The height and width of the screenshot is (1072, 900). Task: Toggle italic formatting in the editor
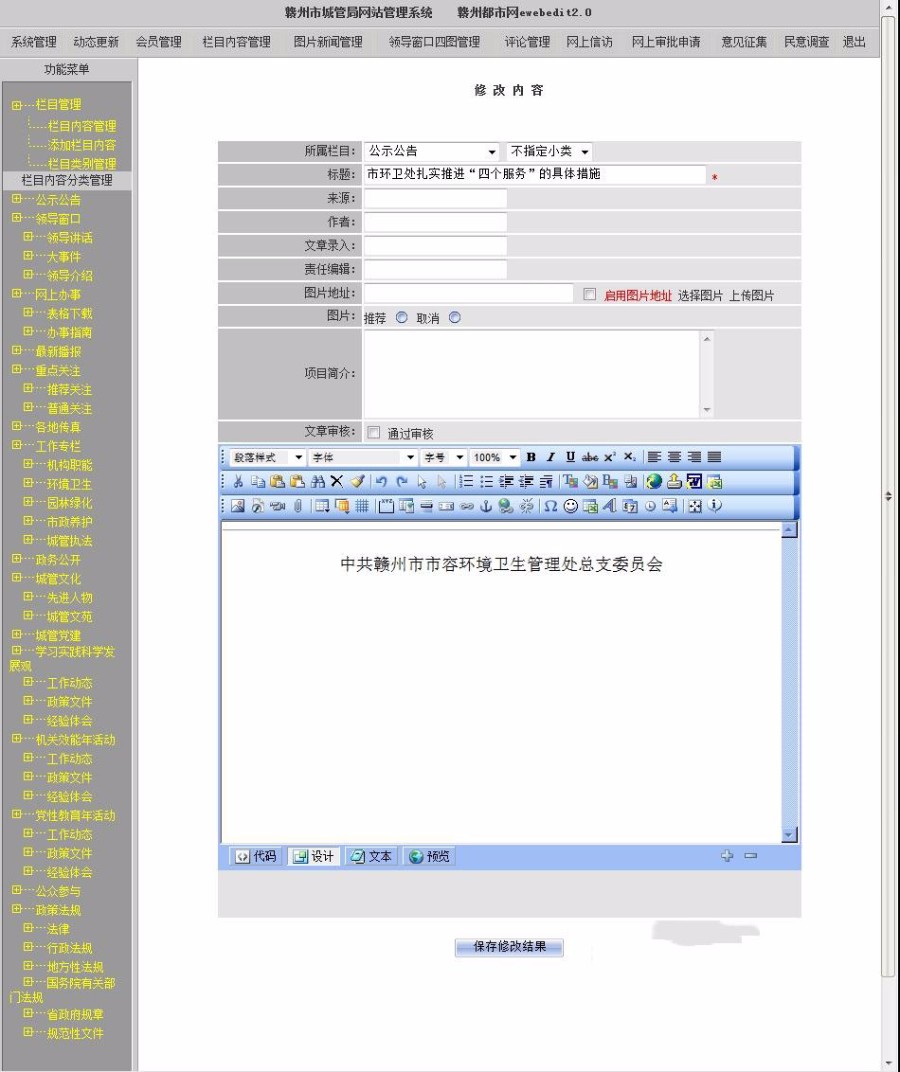[x=551, y=457]
